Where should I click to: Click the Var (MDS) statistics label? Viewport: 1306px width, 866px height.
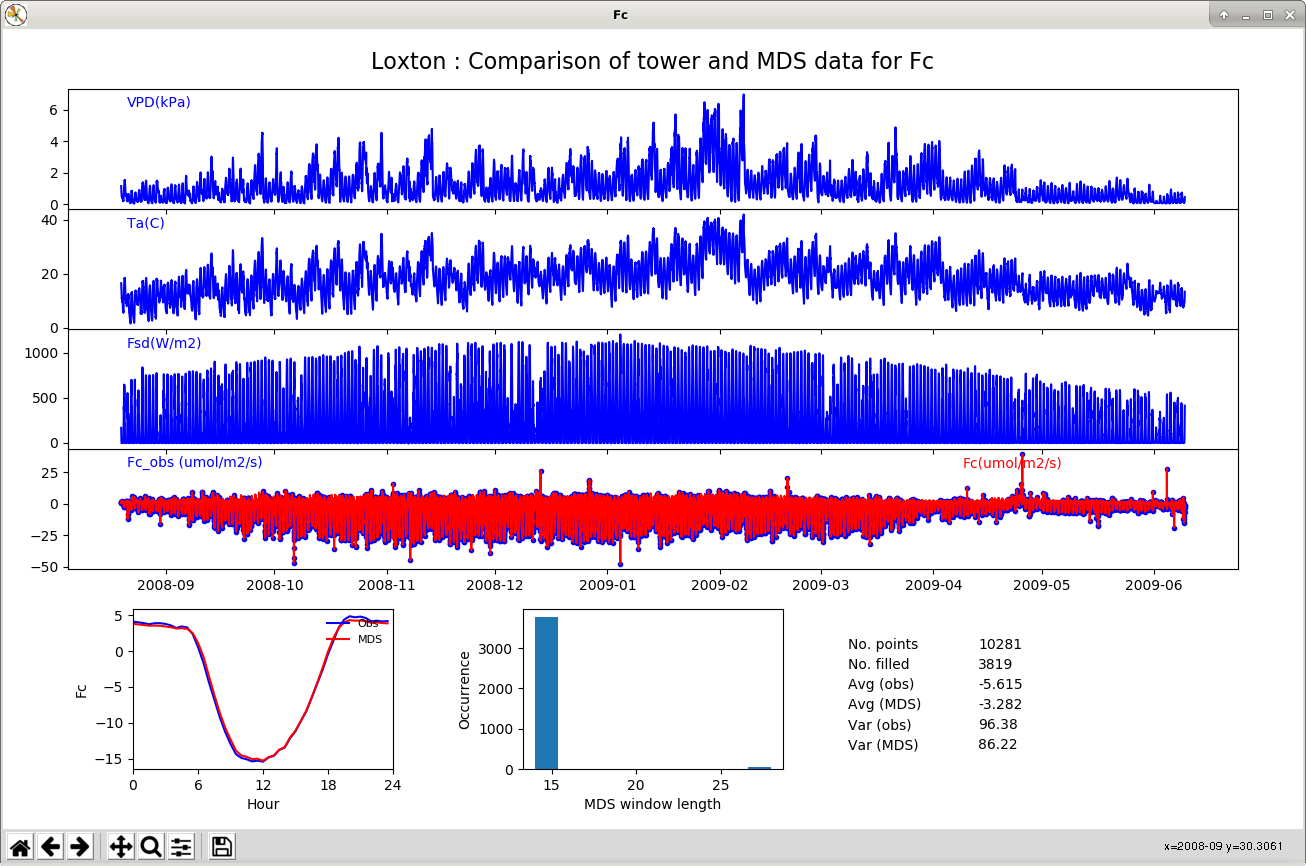(883, 744)
